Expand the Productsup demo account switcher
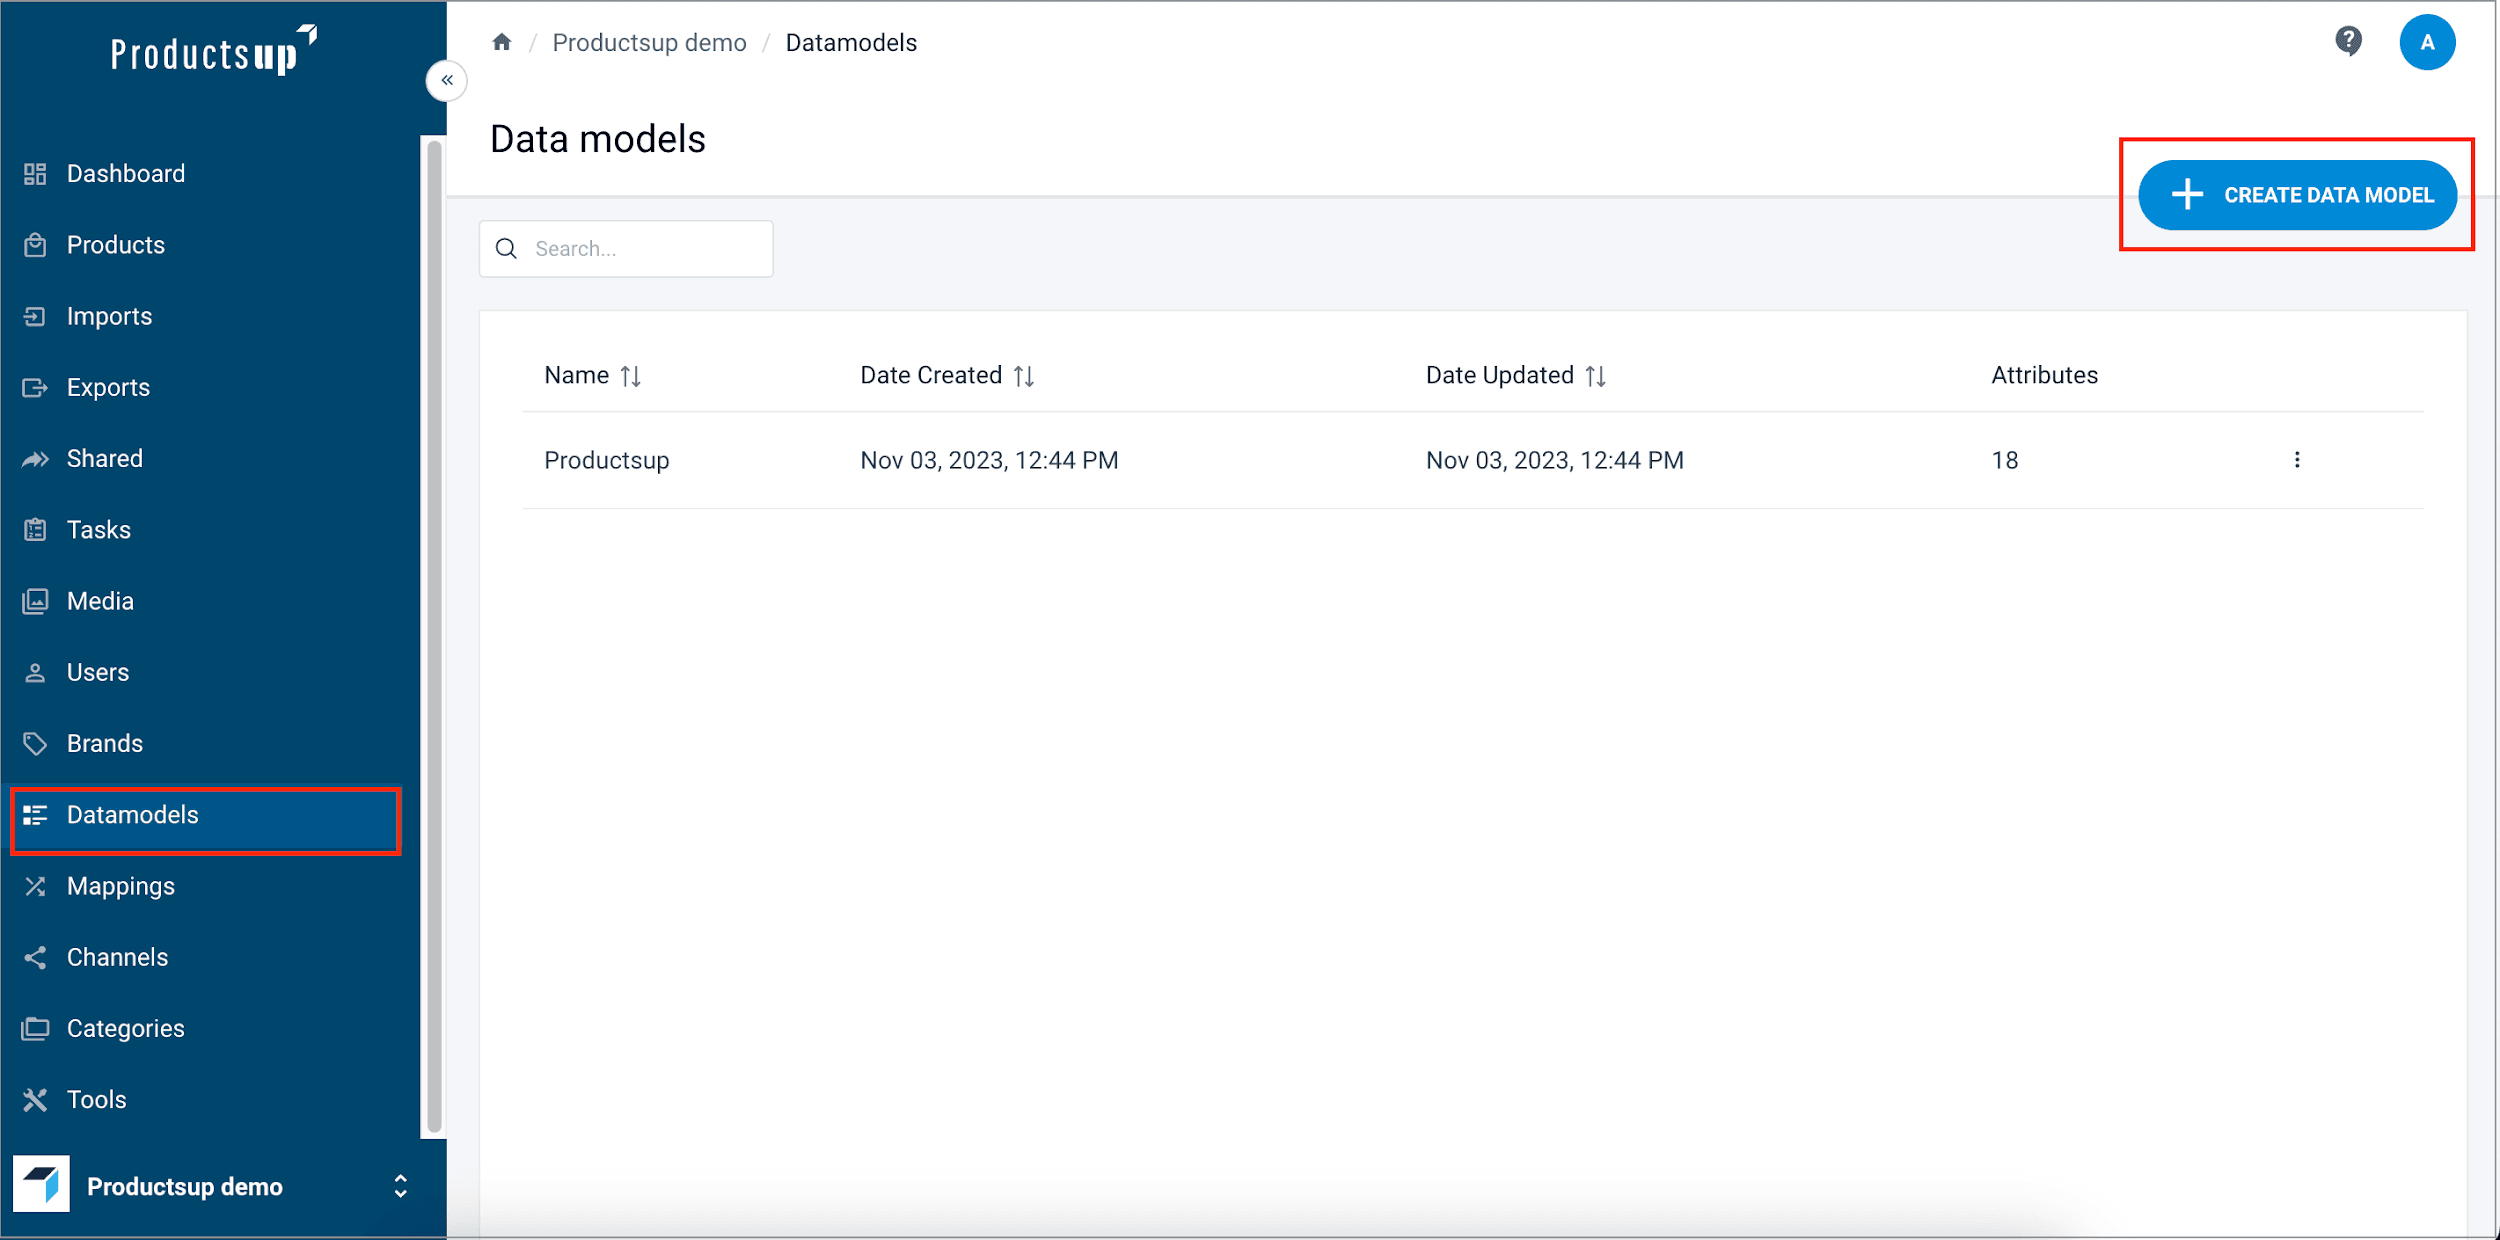 [x=400, y=1186]
